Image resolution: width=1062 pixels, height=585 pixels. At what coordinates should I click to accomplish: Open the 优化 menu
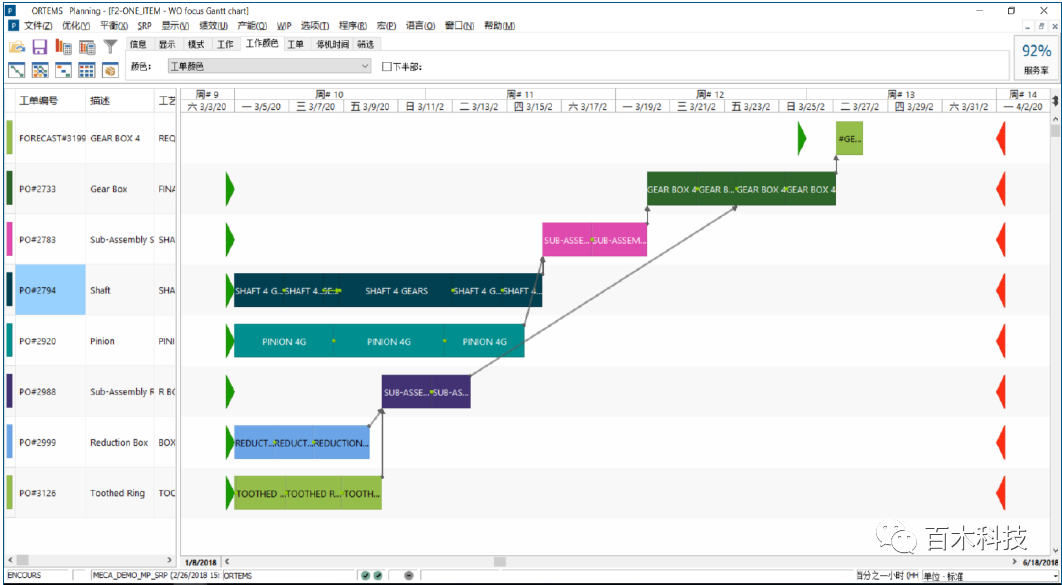75,25
